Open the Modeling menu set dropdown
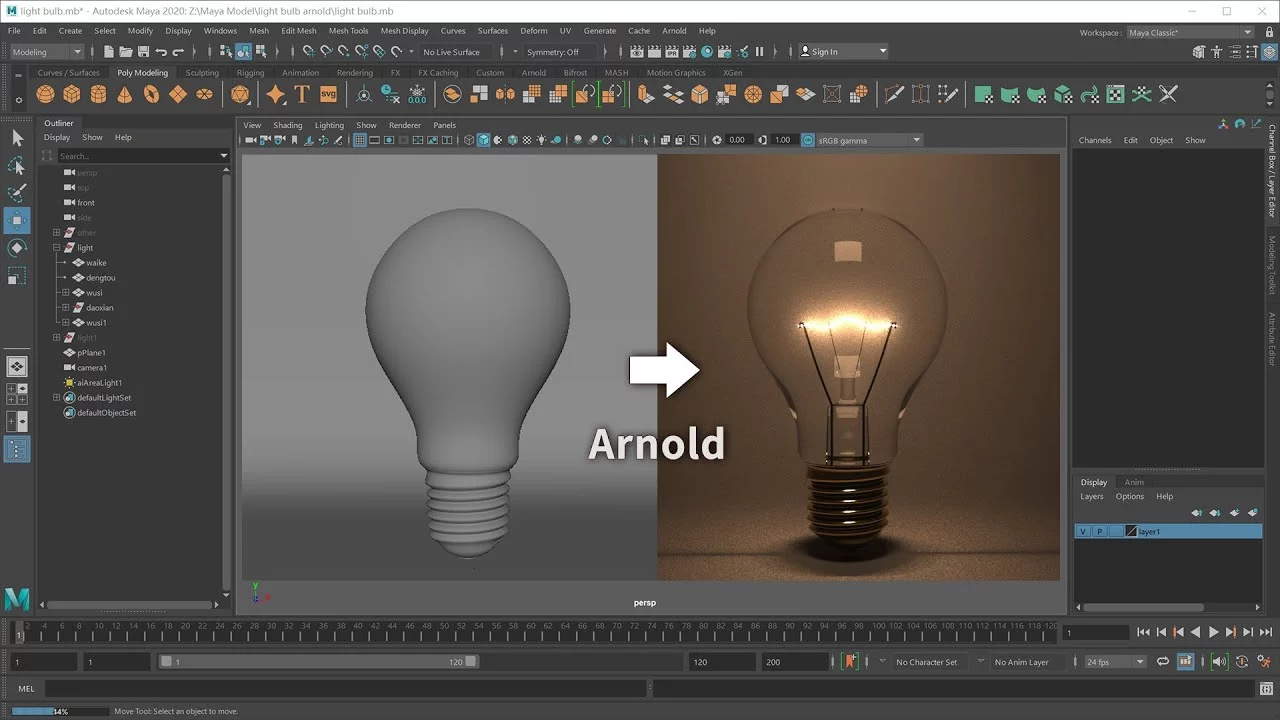The image size is (1280, 720). 46,52
